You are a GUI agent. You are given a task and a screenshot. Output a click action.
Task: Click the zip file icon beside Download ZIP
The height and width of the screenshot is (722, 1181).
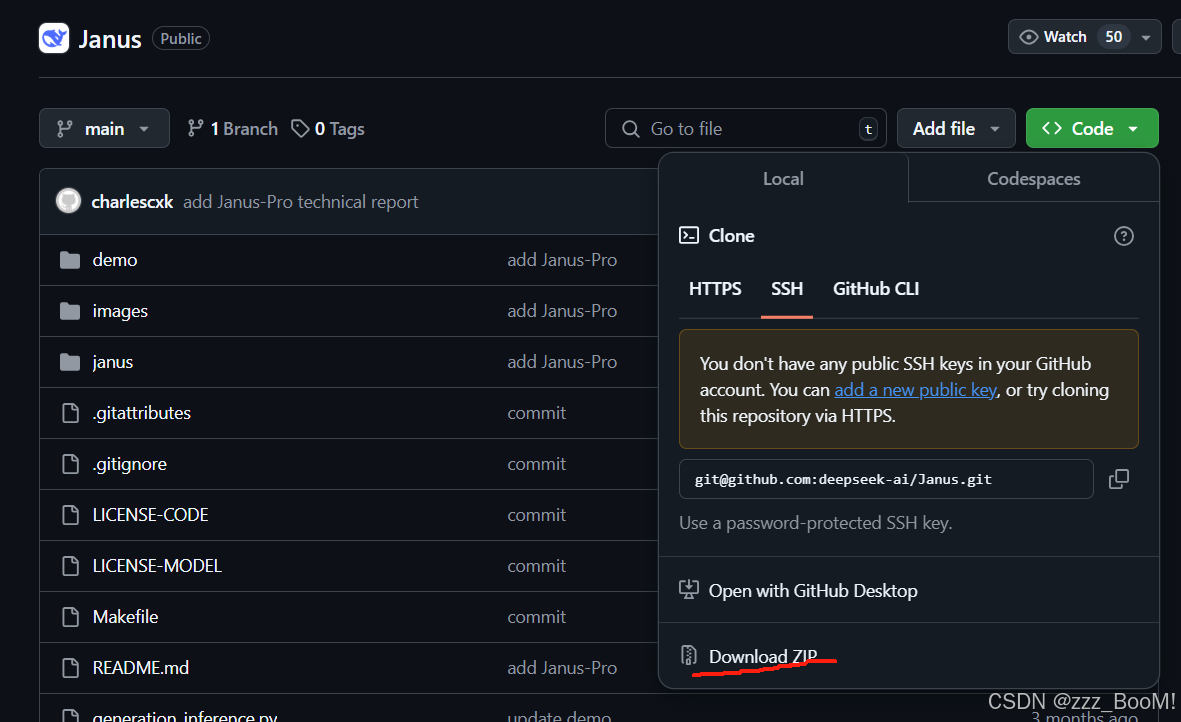pyautogui.click(x=688, y=655)
